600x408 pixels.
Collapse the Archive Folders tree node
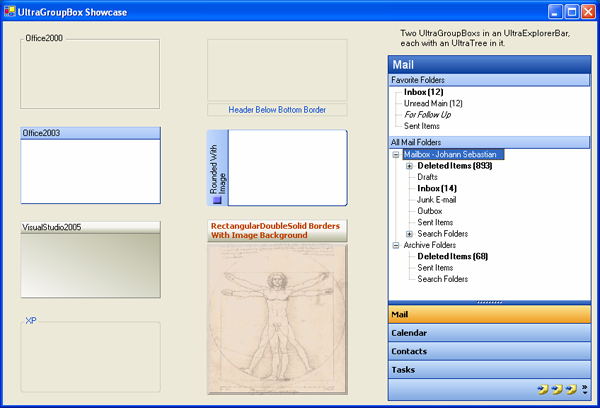coord(396,245)
